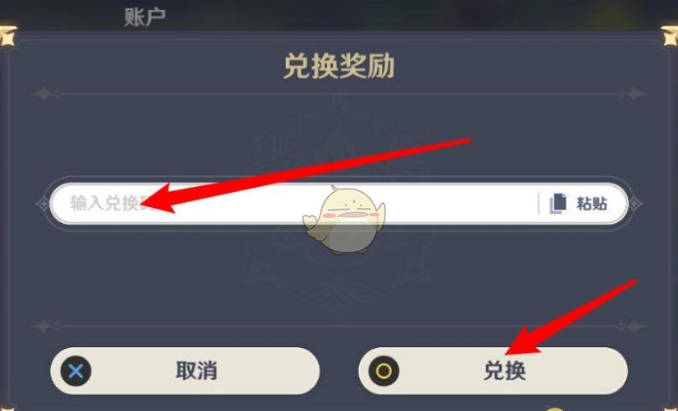The height and width of the screenshot is (411, 678).
Task: Click the top-left gold star corner ornament
Action: (x=8, y=36)
